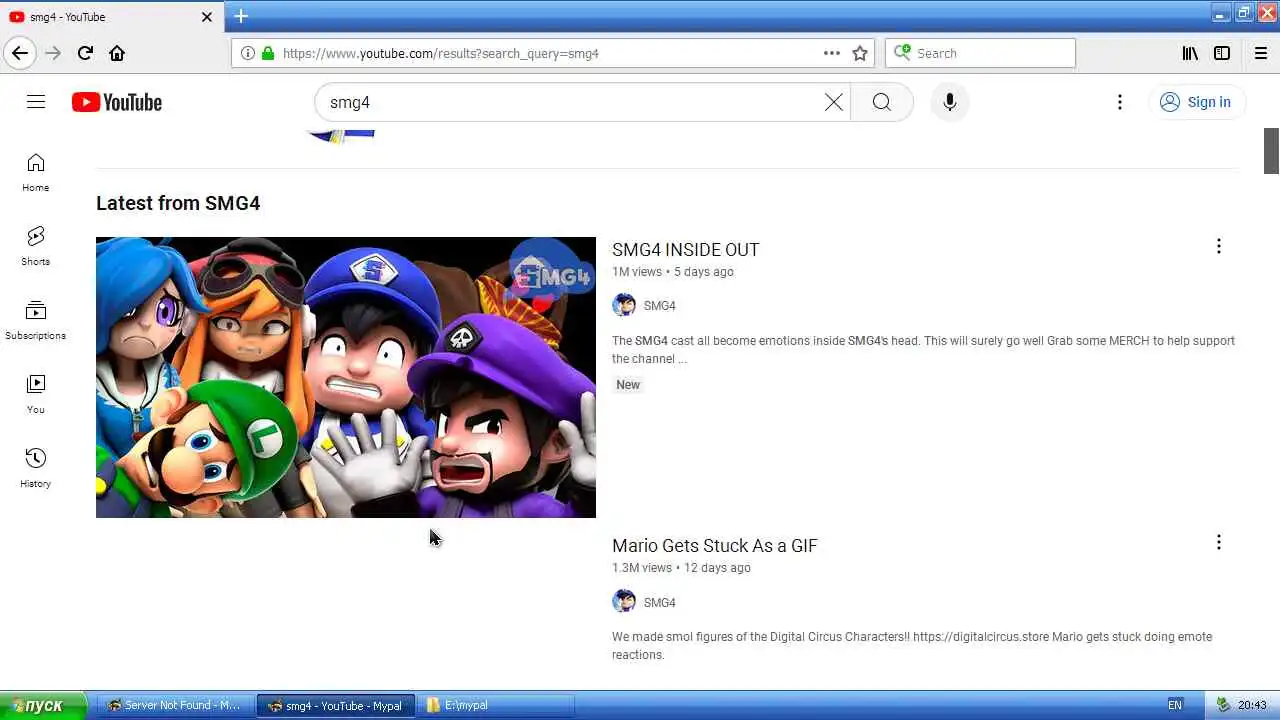Click SMG4 avatar under Mario Gets Stuck
This screenshot has height=720, width=1280.
(624, 601)
